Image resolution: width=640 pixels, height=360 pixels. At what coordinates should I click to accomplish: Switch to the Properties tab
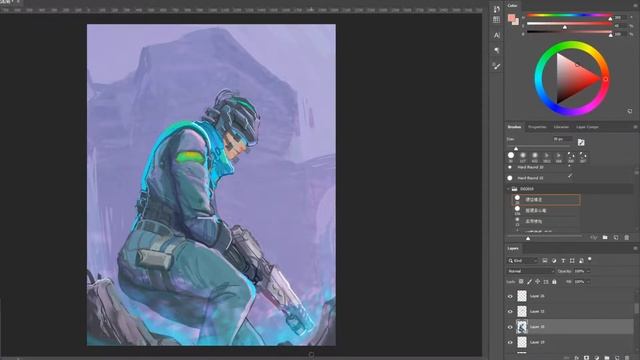(x=537, y=127)
